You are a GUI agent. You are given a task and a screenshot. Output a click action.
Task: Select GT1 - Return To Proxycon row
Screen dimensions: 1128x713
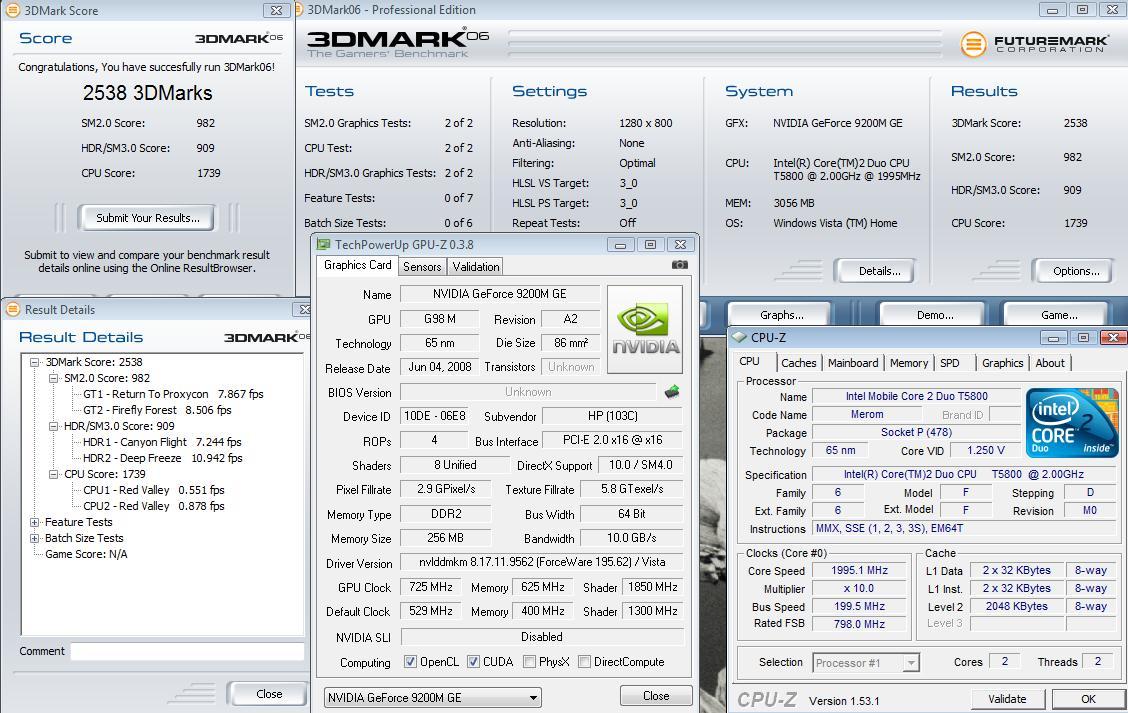coord(173,394)
